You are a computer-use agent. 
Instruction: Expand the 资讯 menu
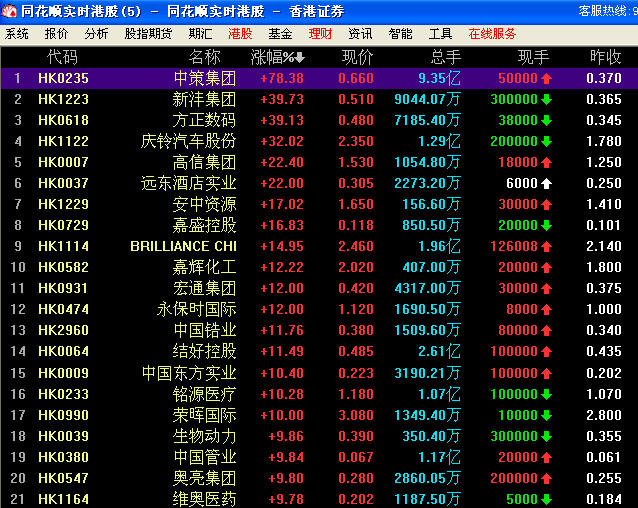coord(360,33)
